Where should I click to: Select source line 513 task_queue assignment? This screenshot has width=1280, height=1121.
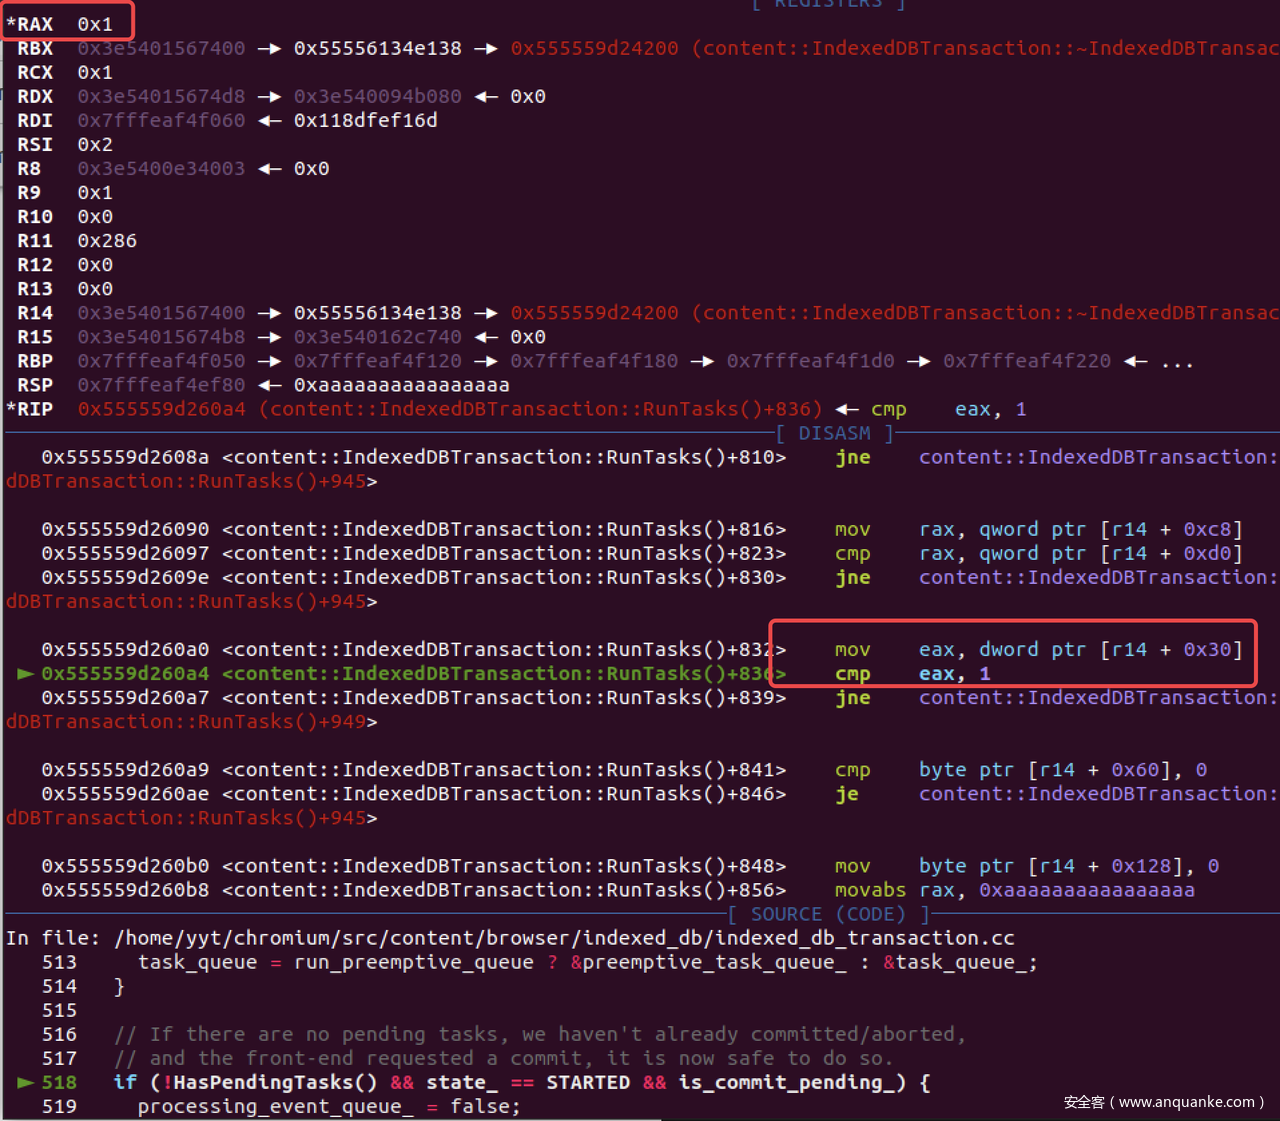click(587, 962)
